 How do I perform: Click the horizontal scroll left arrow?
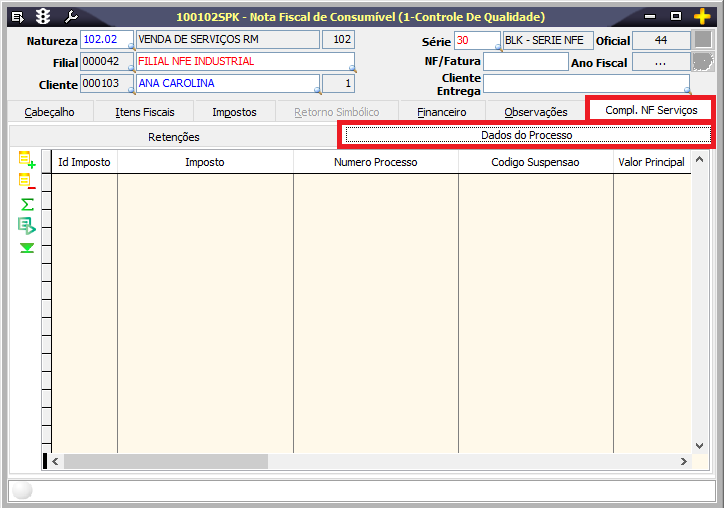pos(55,461)
